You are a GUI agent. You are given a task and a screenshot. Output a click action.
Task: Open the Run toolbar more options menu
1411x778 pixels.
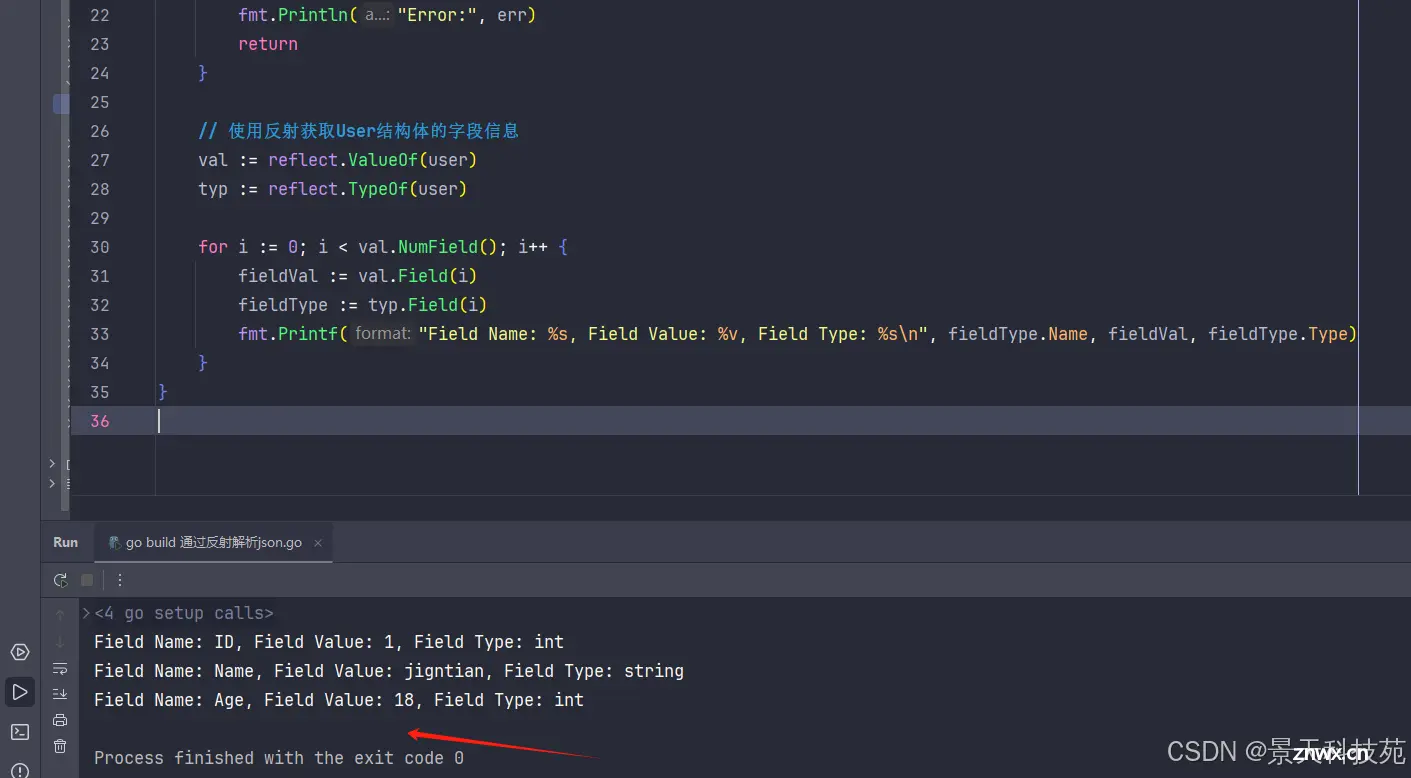(x=120, y=580)
